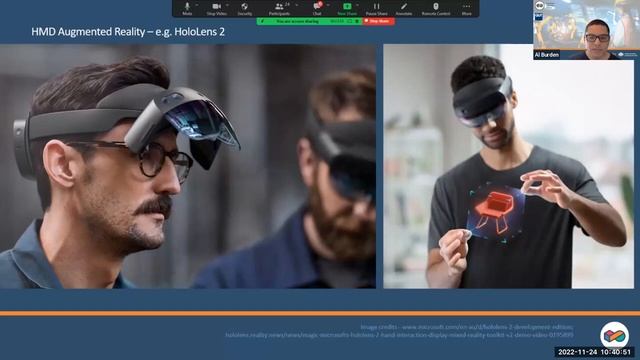
Task: Click the slide title HMD Augmented Reality
Action: [x=128, y=32]
